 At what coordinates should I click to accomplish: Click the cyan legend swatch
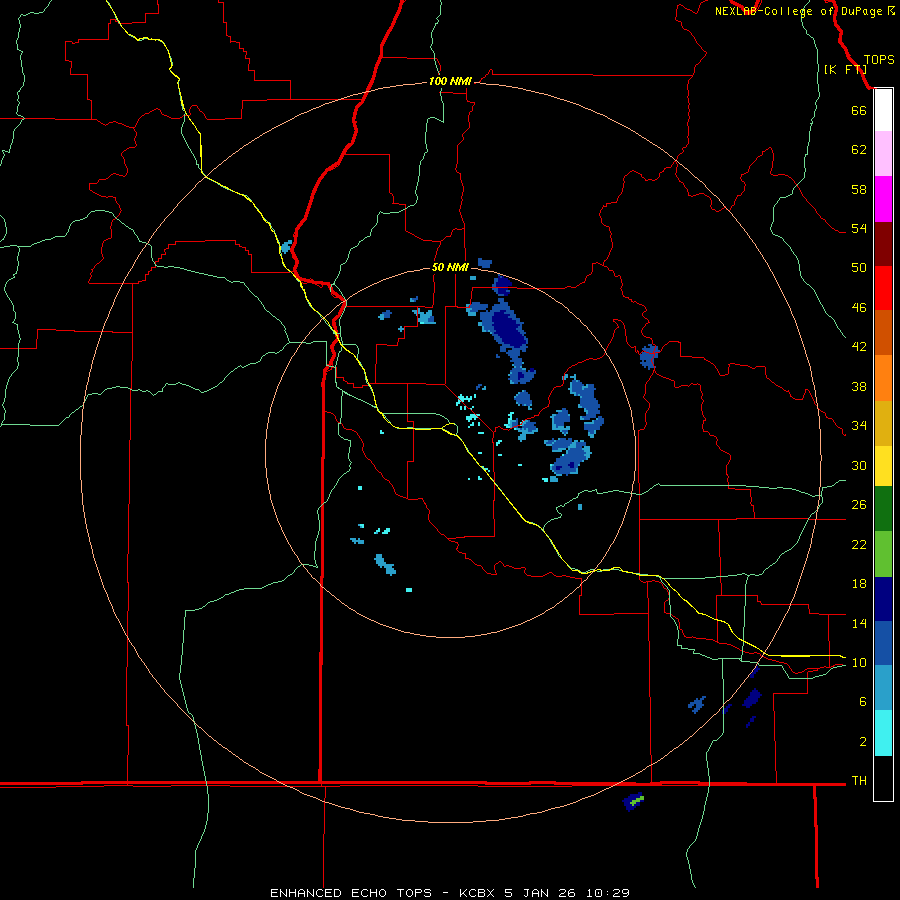[883, 733]
